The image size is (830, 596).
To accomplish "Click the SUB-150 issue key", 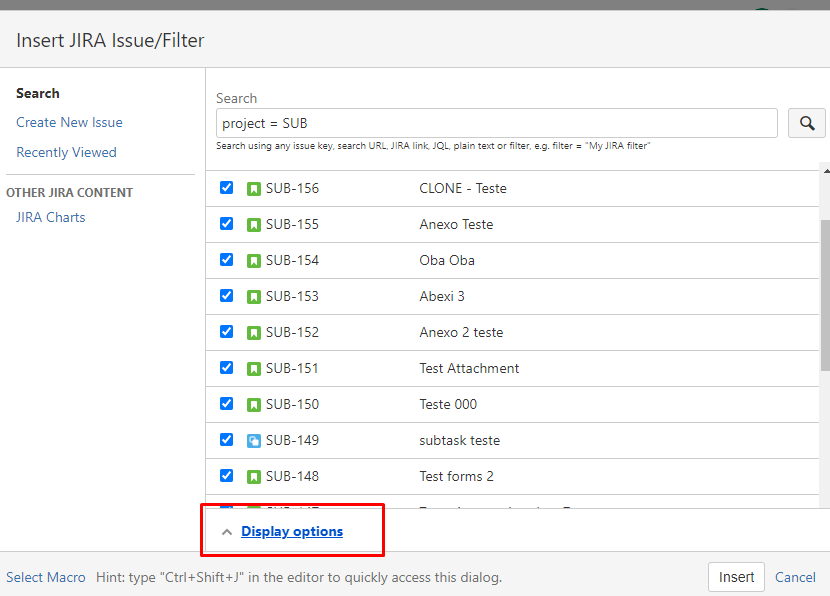I will pyautogui.click(x=292, y=404).
